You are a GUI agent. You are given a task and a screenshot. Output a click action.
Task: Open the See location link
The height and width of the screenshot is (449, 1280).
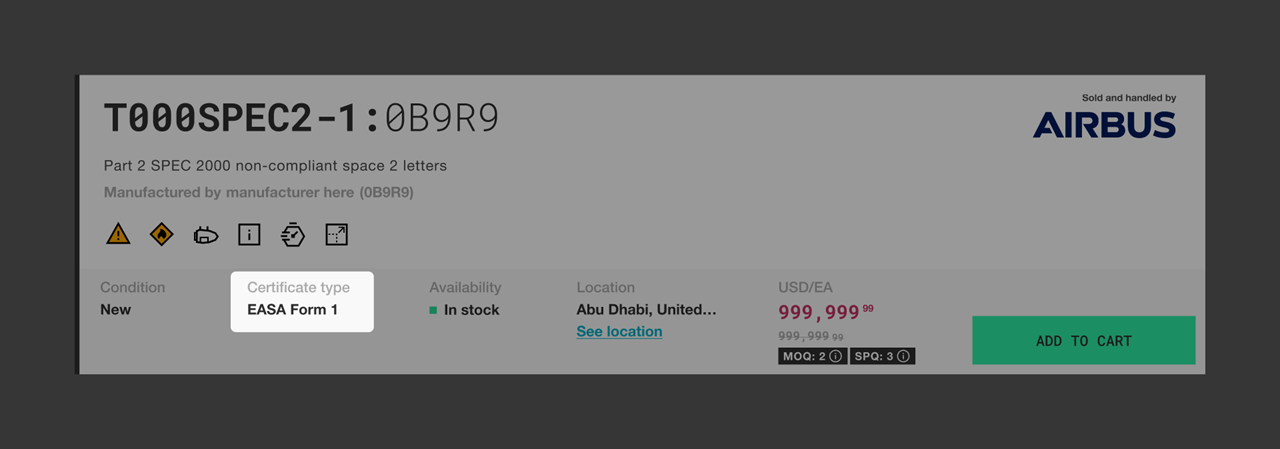pyautogui.click(x=619, y=331)
